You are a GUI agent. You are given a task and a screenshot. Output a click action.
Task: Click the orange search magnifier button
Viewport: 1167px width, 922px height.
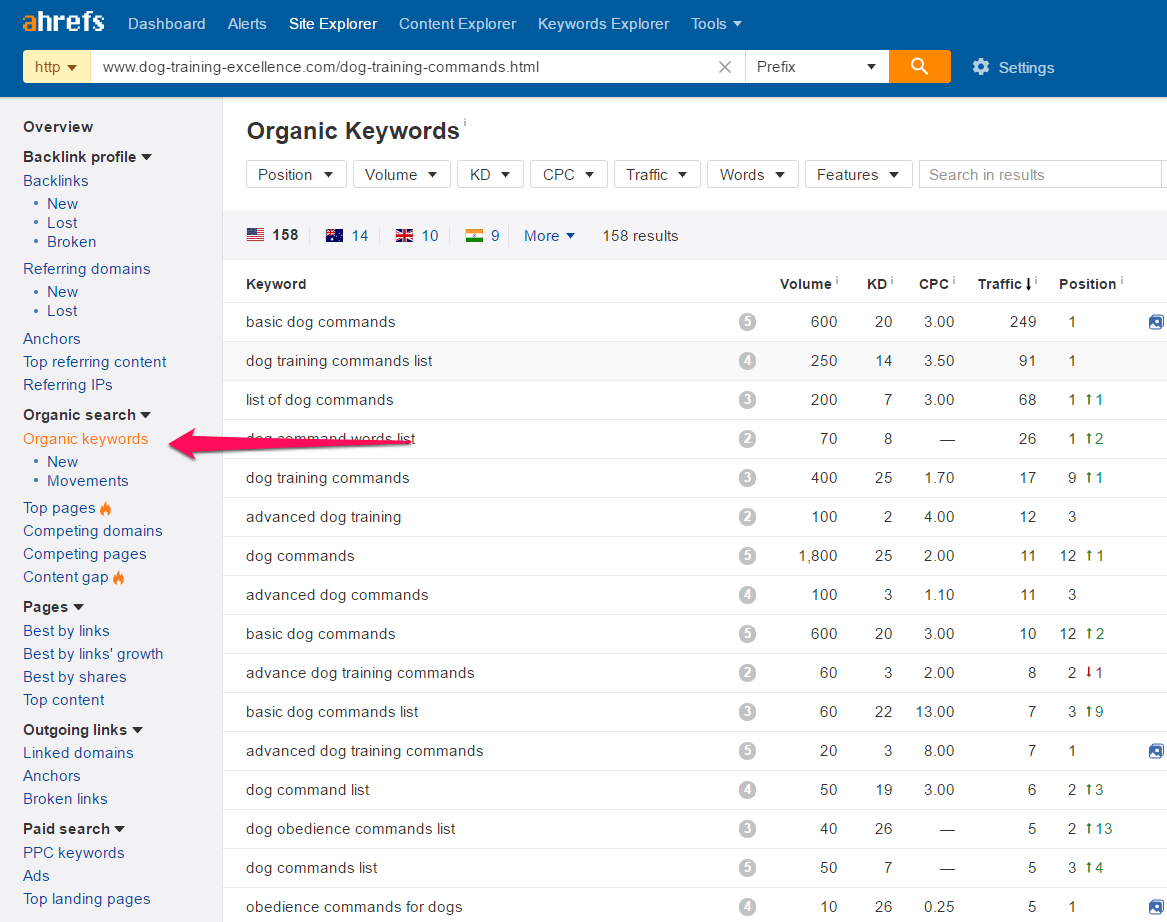(x=919, y=67)
